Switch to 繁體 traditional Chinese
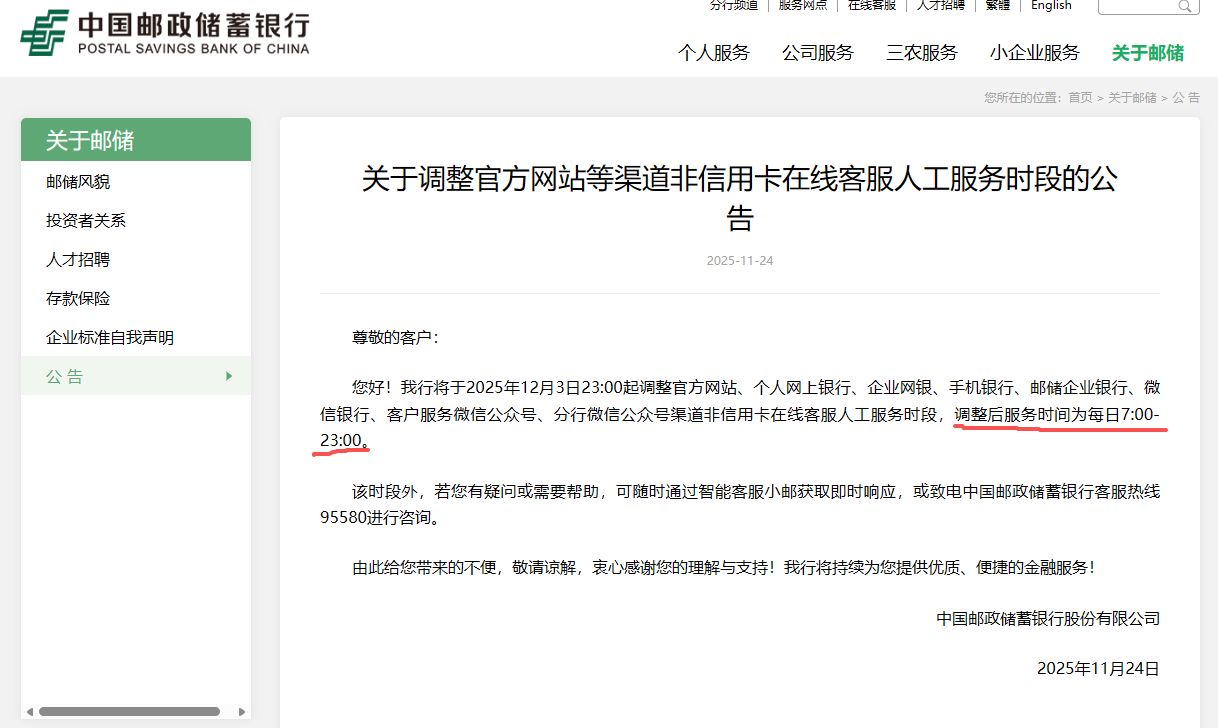Image resolution: width=1218 pixels, height=728 pixels. 997,6
